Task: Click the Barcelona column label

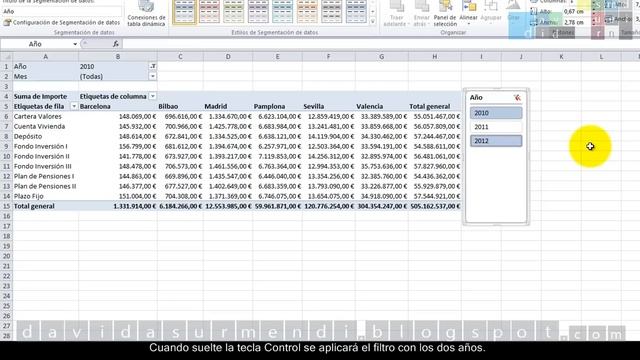Action: (95, 106)
